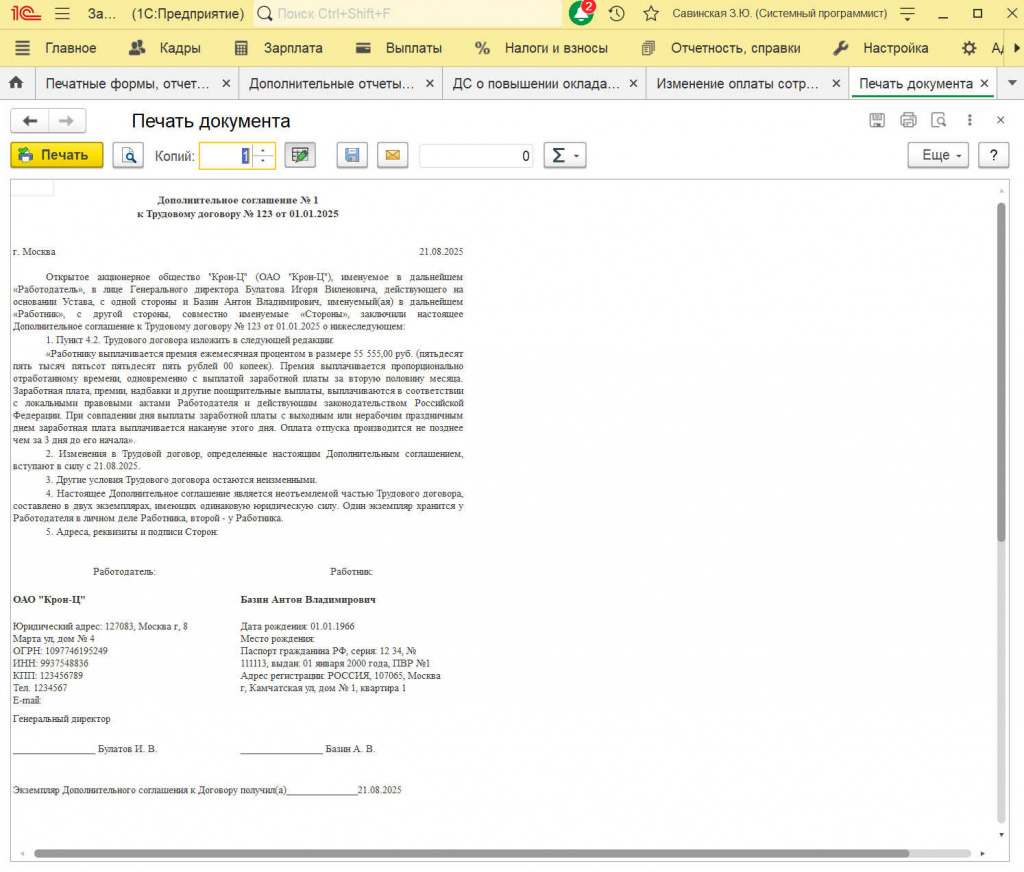
Task: Click the scroll down arrow of document
Action: [1001, 835]
